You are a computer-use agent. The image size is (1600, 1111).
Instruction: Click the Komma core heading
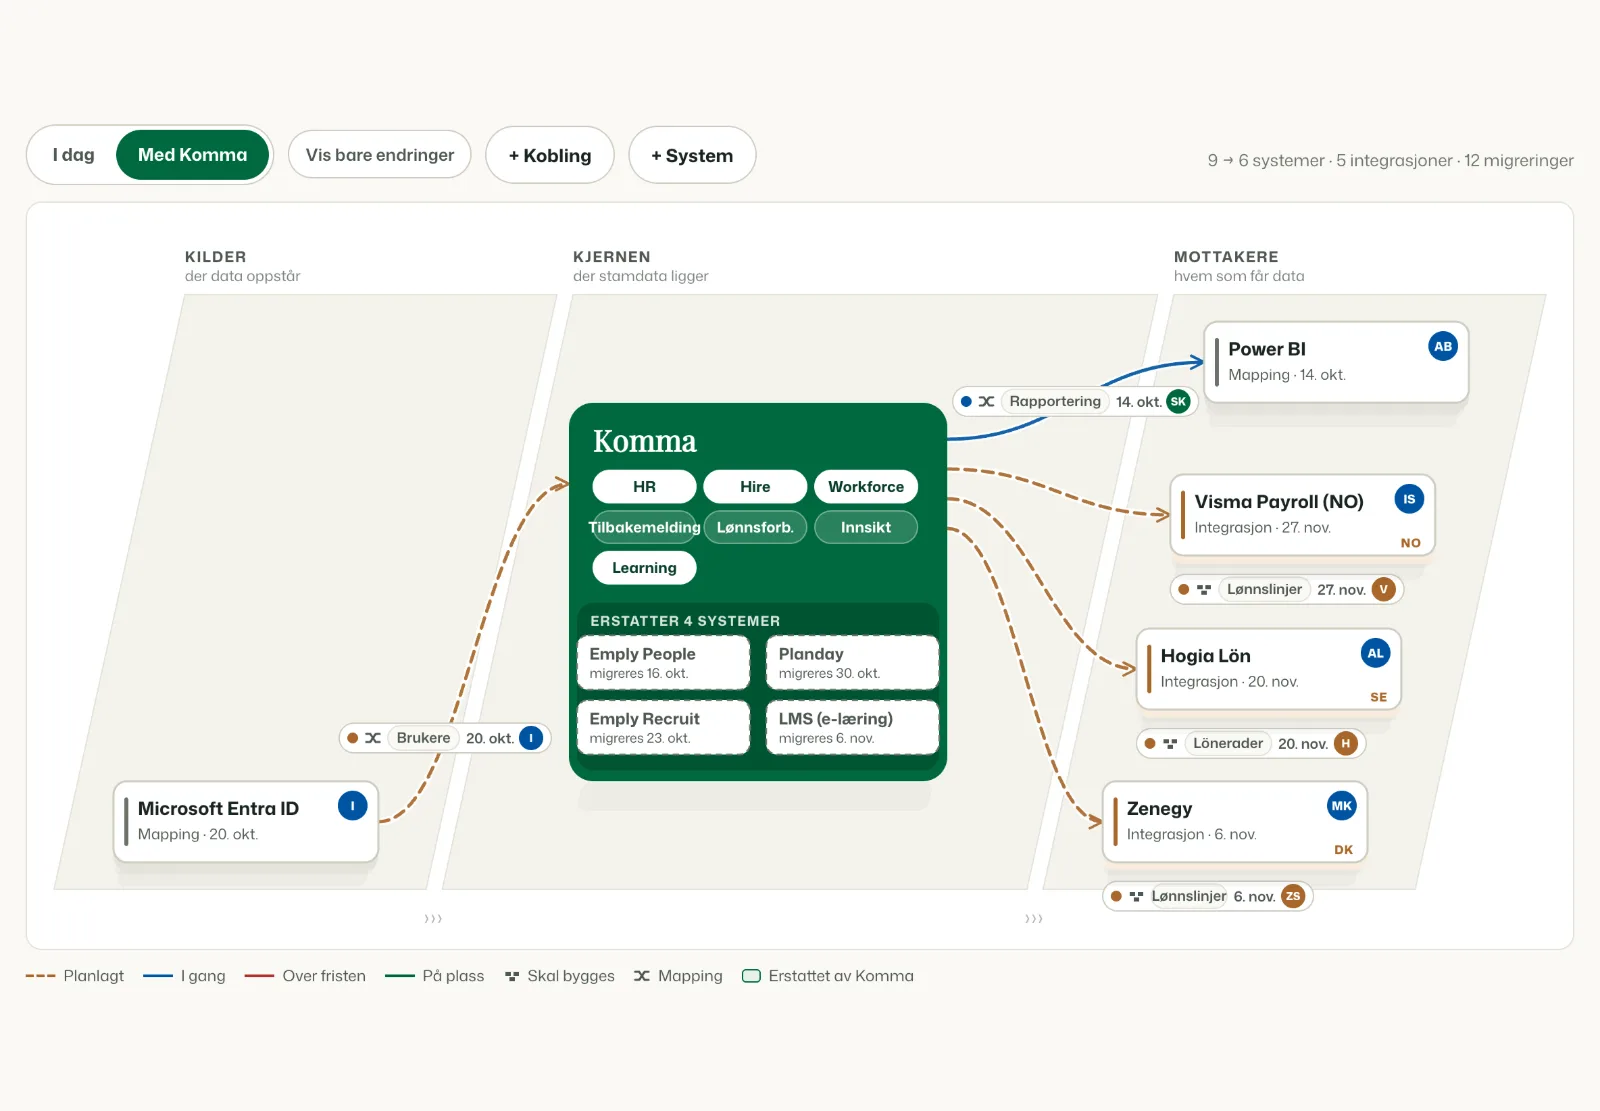click(644, 441)
